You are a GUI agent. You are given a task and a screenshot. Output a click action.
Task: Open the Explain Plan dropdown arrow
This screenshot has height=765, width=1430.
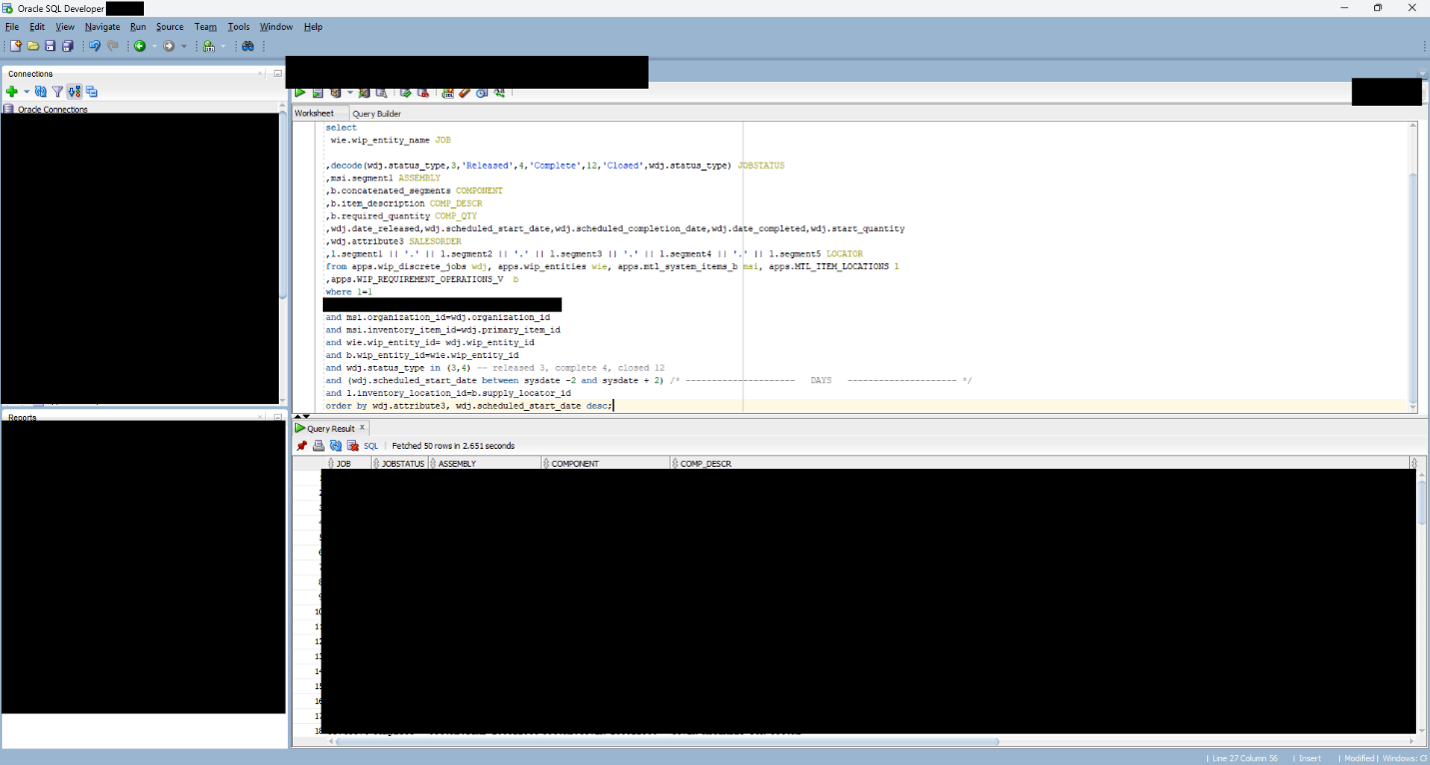pyautogui.click(x=350, y=93)
